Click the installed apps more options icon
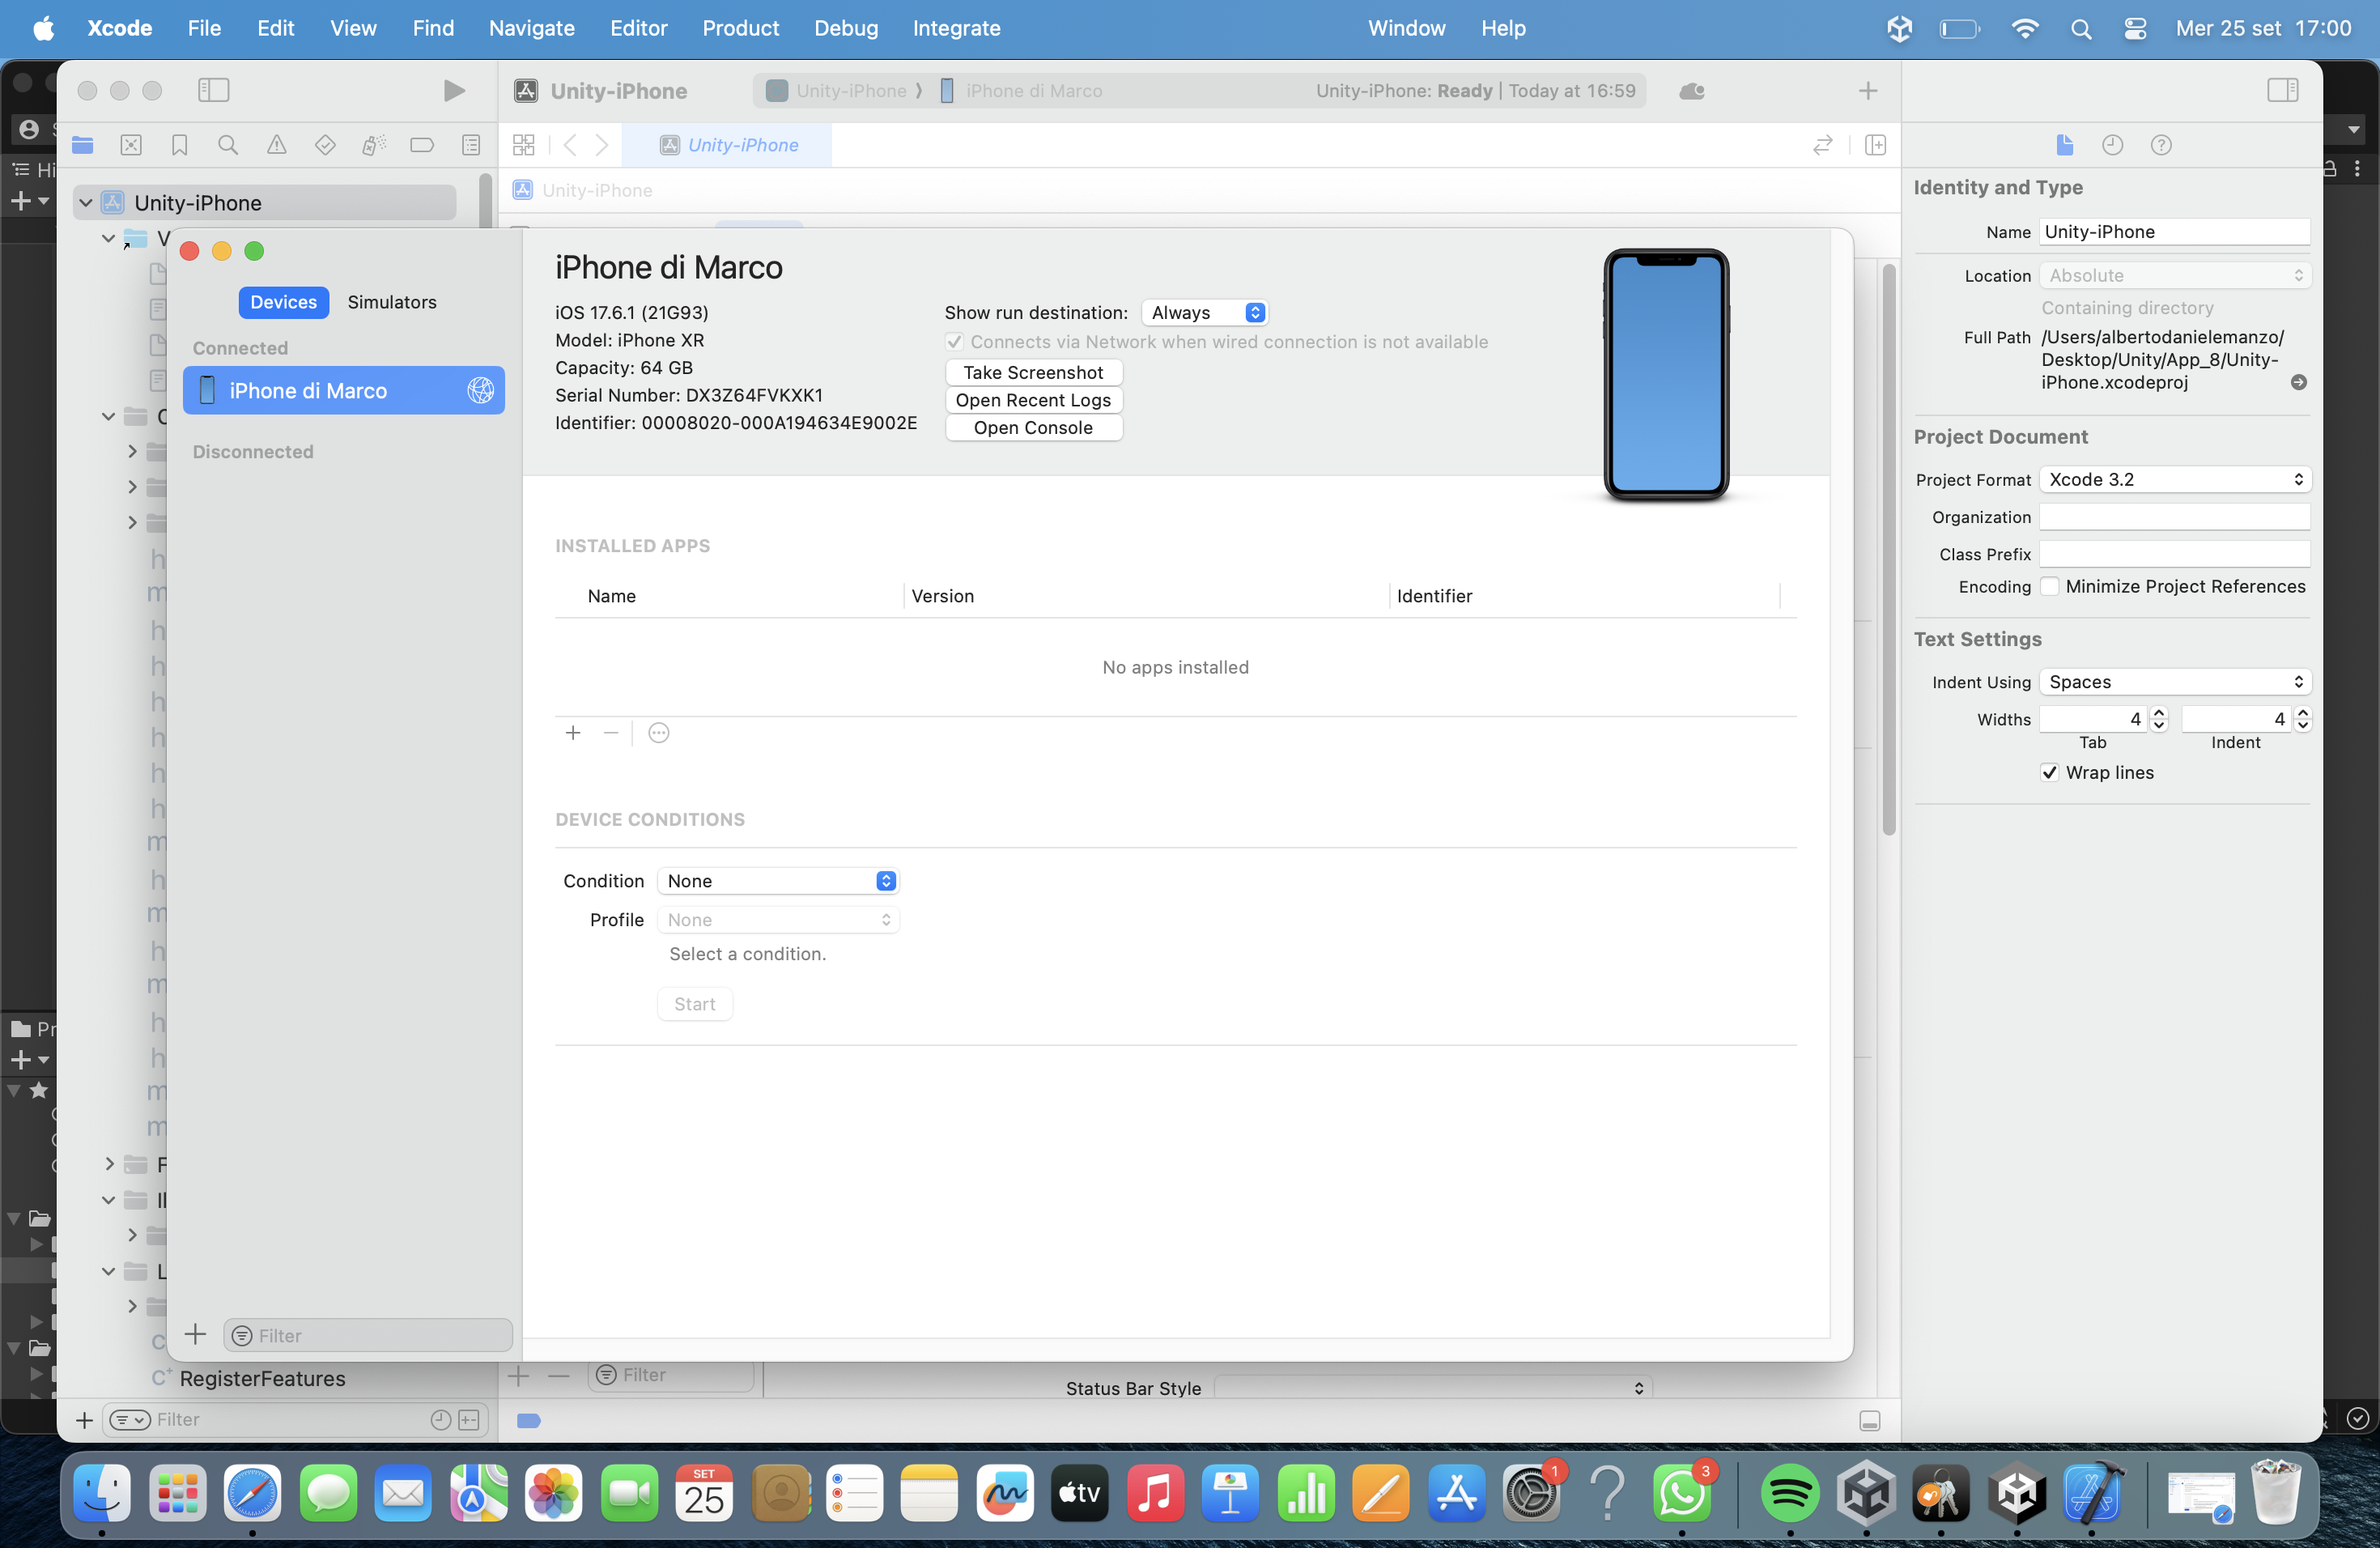The height and width of the screenshot is (1548, 2380). coord(659,733)
